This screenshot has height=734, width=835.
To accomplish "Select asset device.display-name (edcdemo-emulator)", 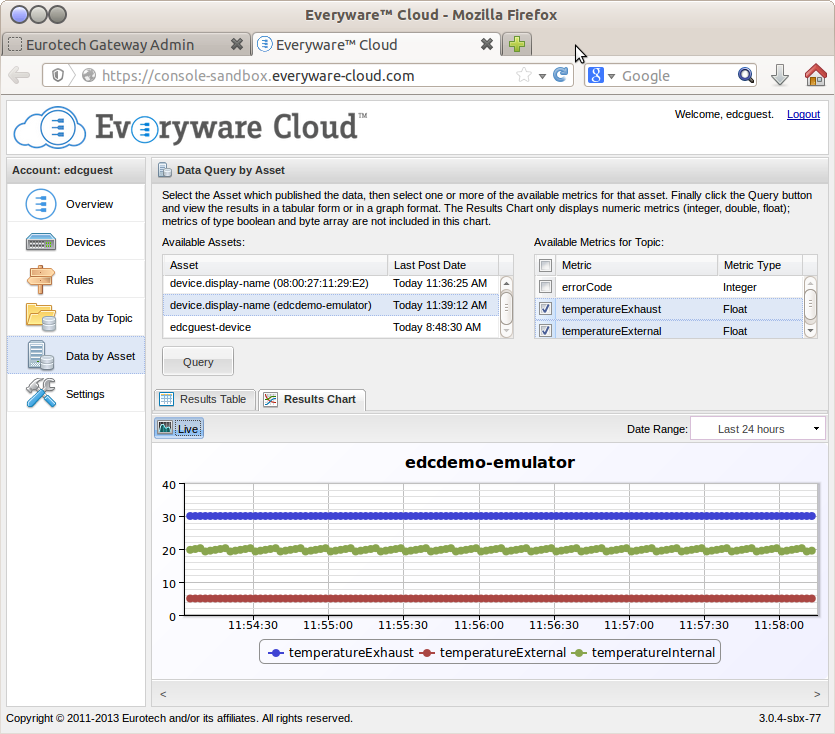I will (x=331, y=305).
